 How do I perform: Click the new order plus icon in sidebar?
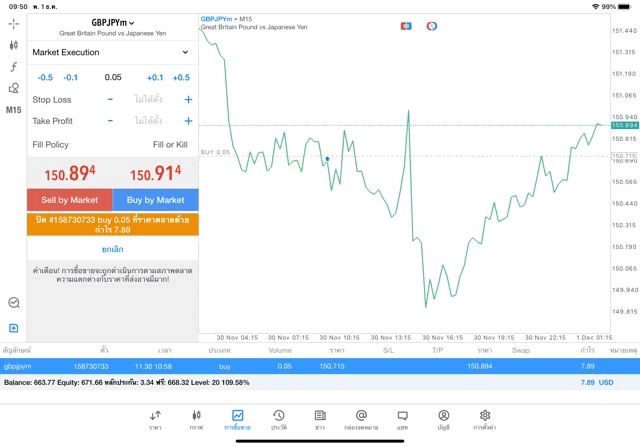13,328
